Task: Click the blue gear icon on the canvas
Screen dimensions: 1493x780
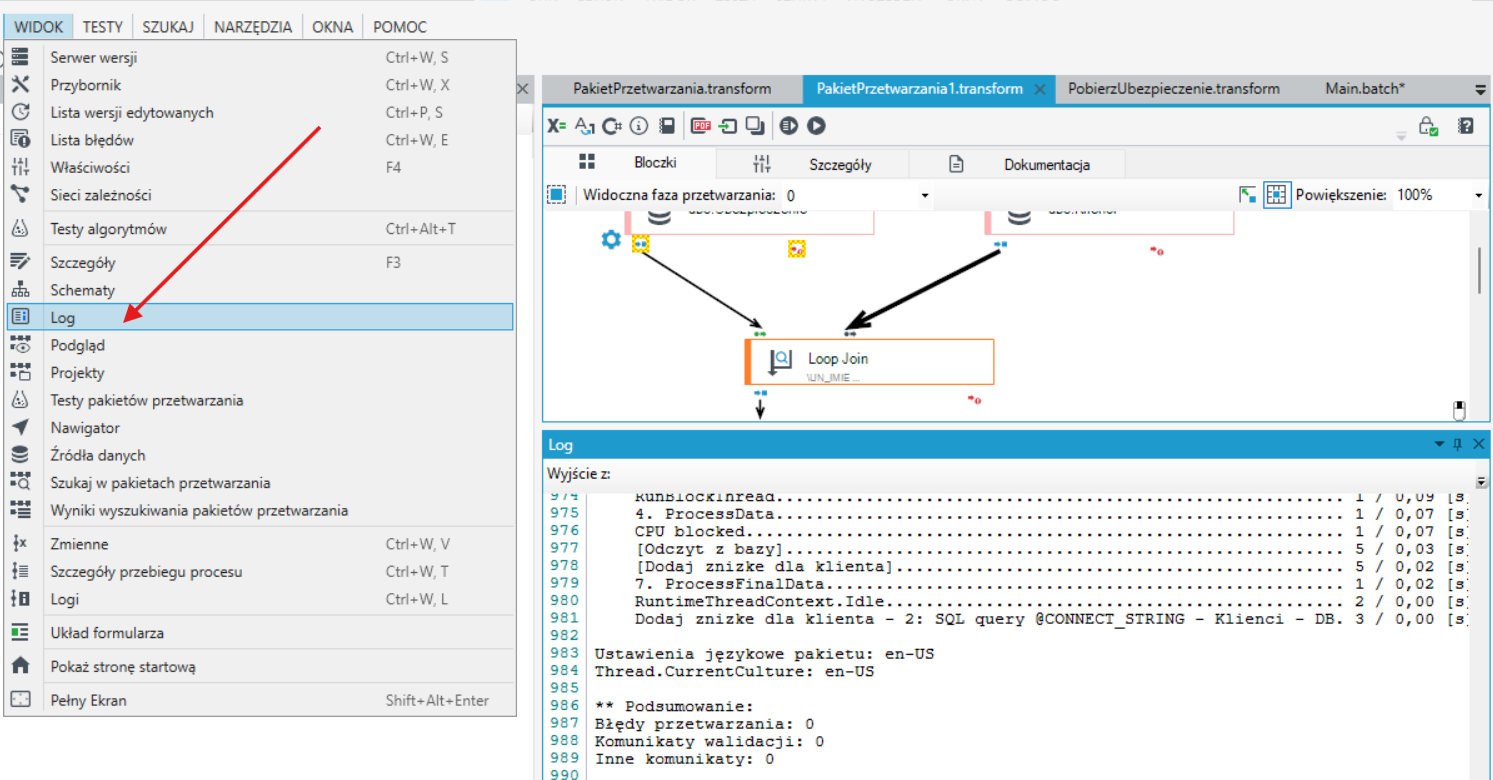Action: coord(610,240)
